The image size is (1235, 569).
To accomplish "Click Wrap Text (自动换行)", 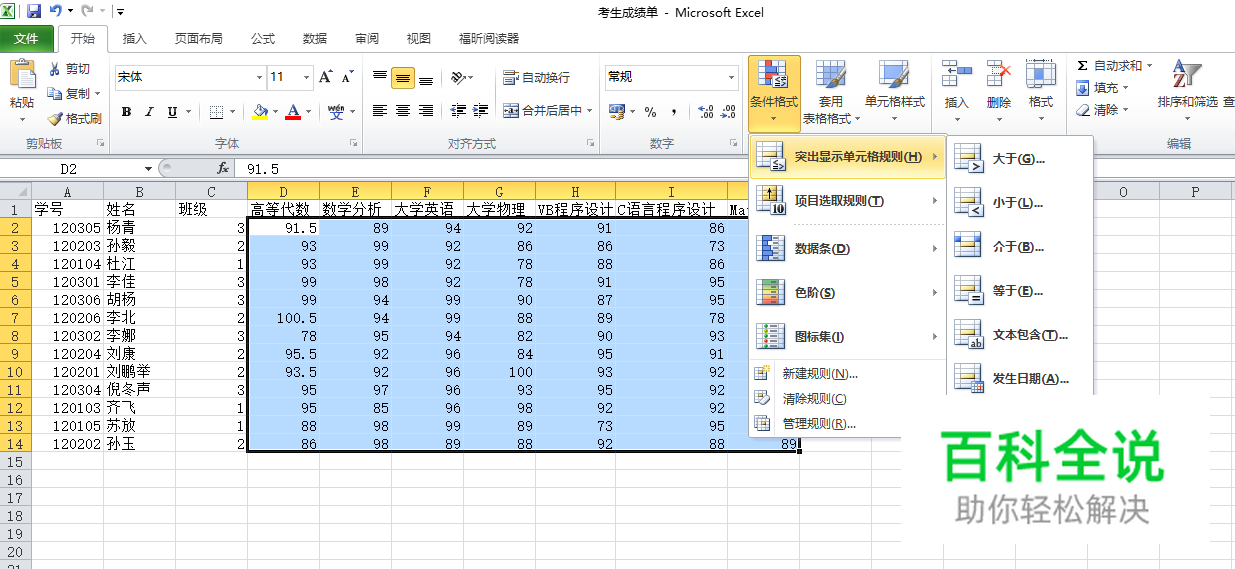I will coord(536,77).
